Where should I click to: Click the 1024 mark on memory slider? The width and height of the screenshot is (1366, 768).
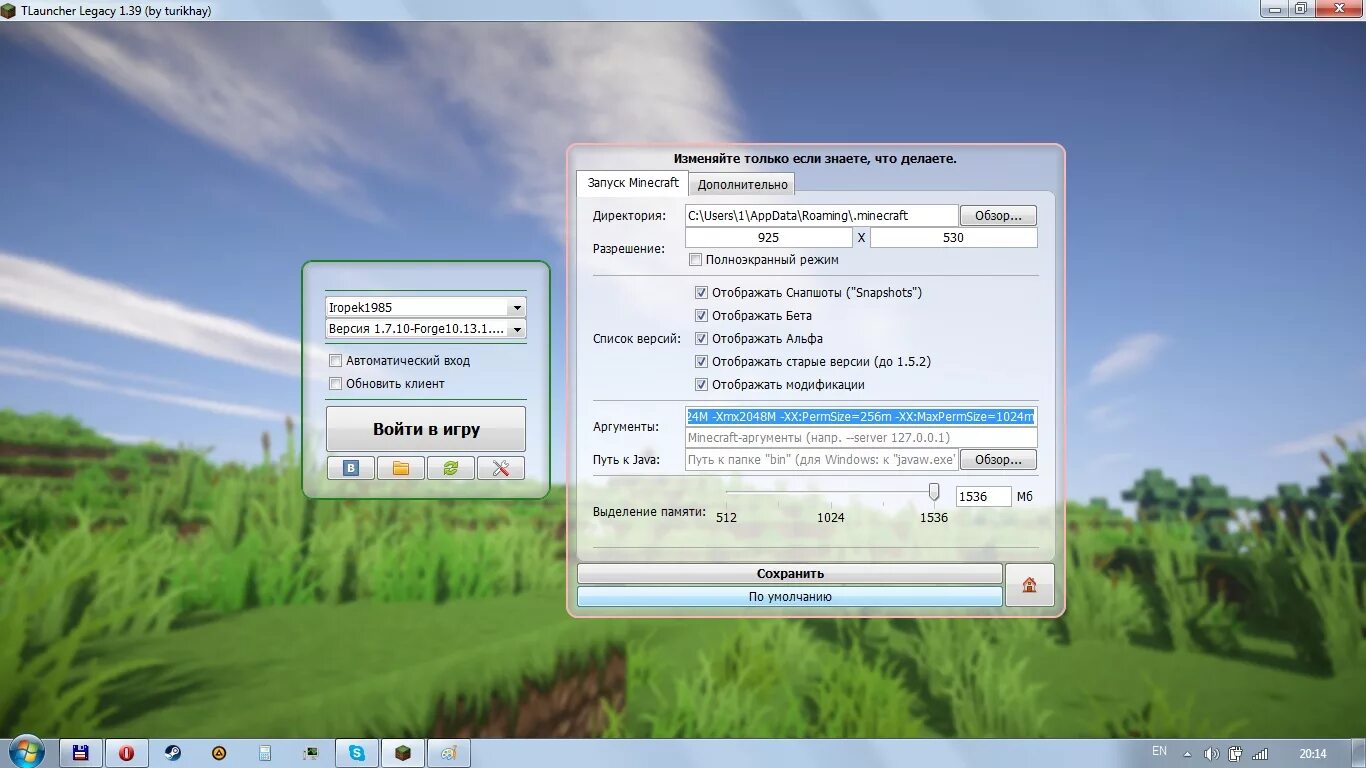pyautogui.click(x=830, y=517)
